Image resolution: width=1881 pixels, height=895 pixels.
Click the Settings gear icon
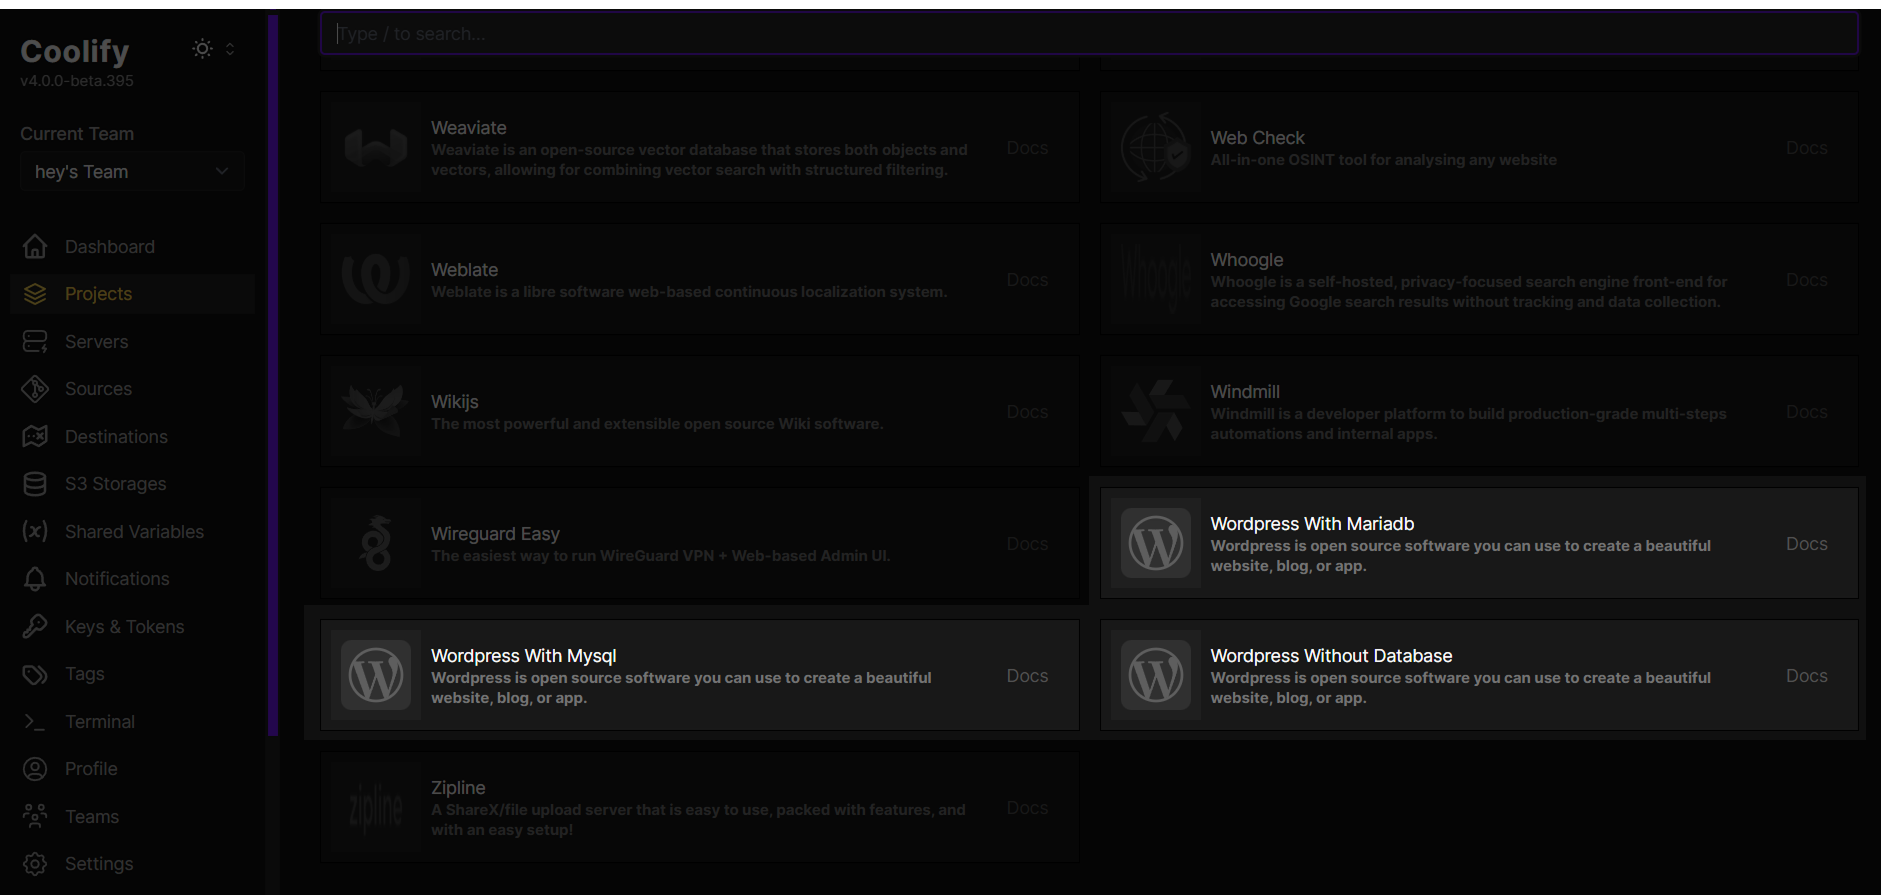pyautogui.click(x=35, y=864)
